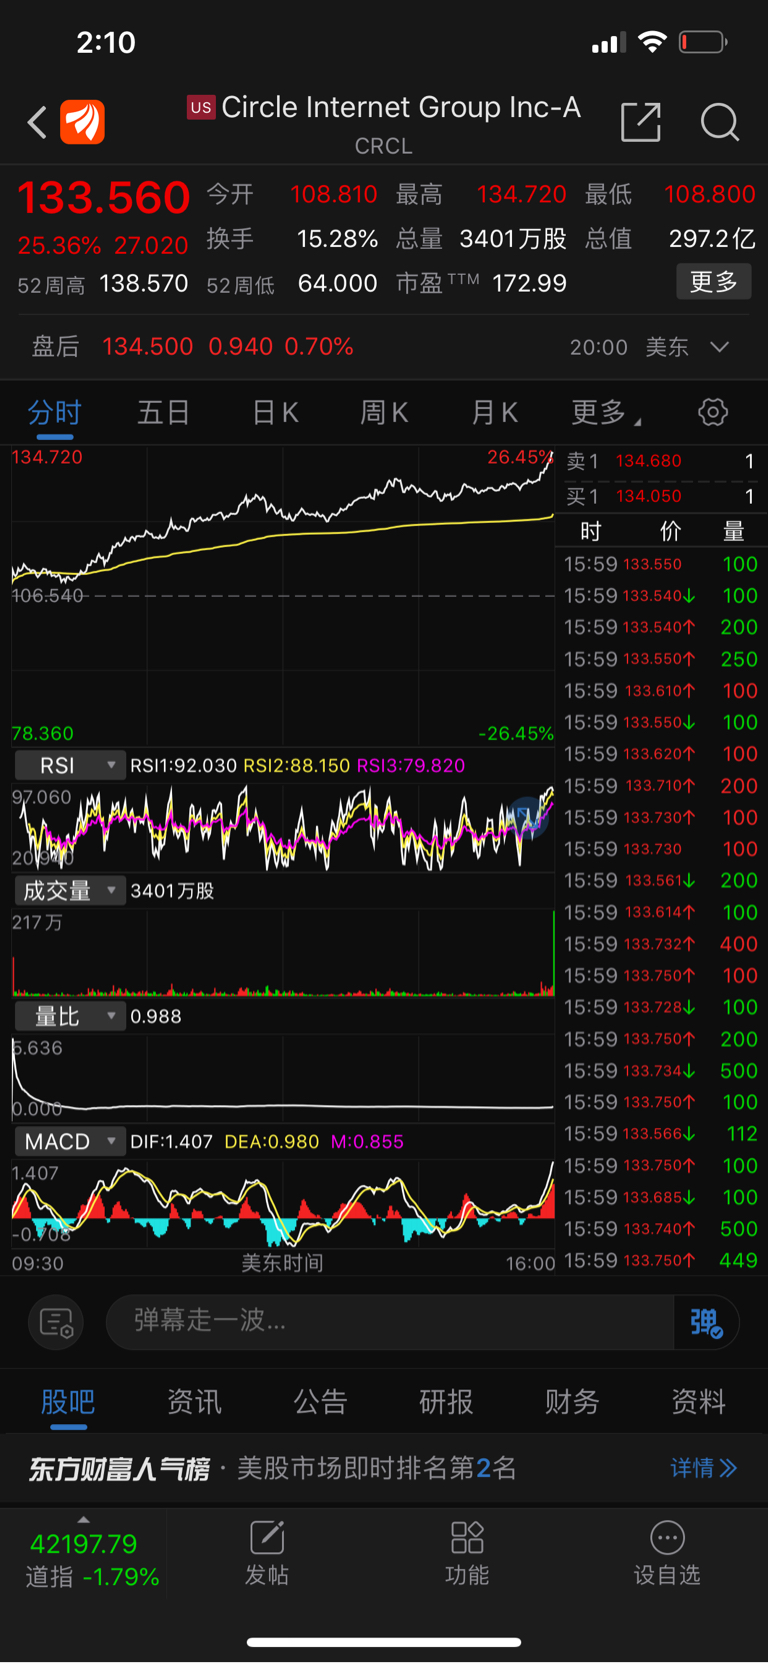The width and height of the screenshot is (768, 1663).
Task: Tap the 总值 297.2亿 market cap value
Action: point(712,239)
